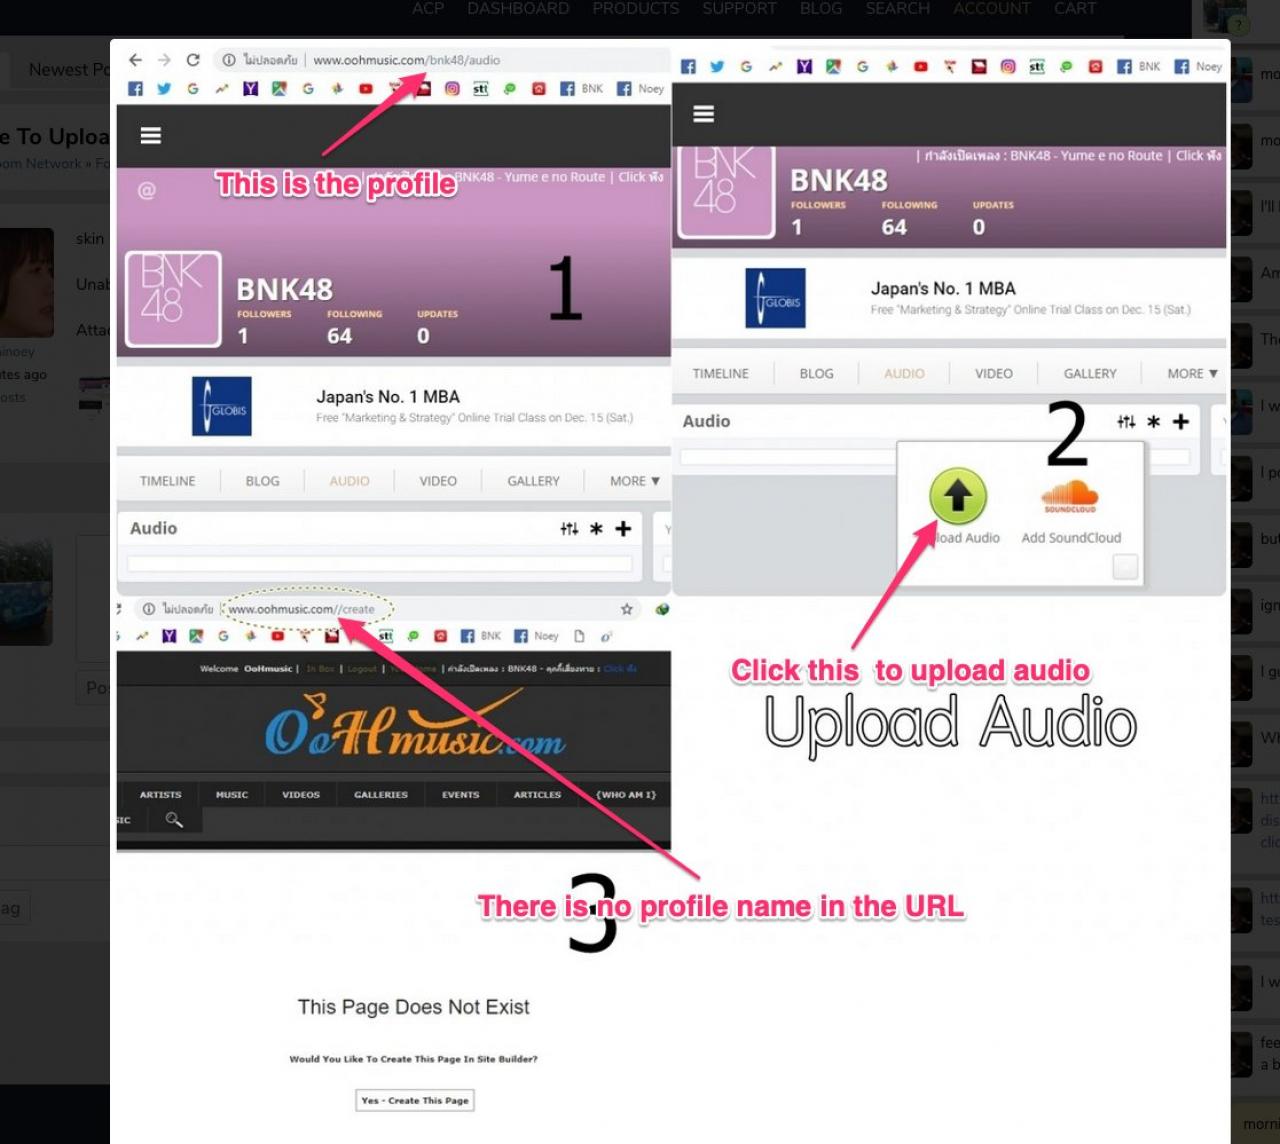Click the sliders icon in step 2 Audio header
The image size is (1280, 1144).
[1126, 422]
